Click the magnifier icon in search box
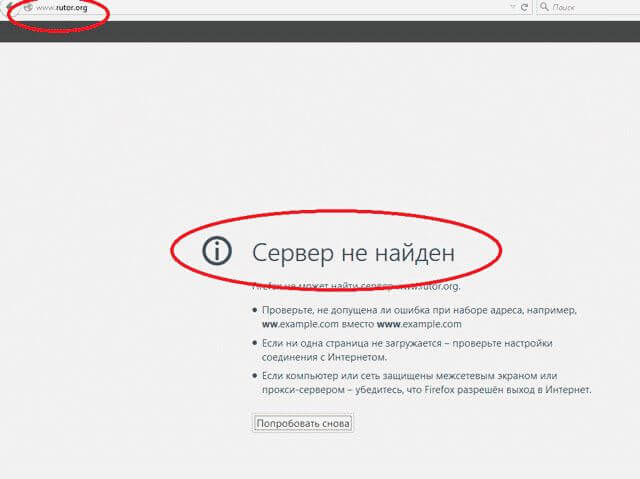The width and height of the screenshot is (640, 479). 544,7
